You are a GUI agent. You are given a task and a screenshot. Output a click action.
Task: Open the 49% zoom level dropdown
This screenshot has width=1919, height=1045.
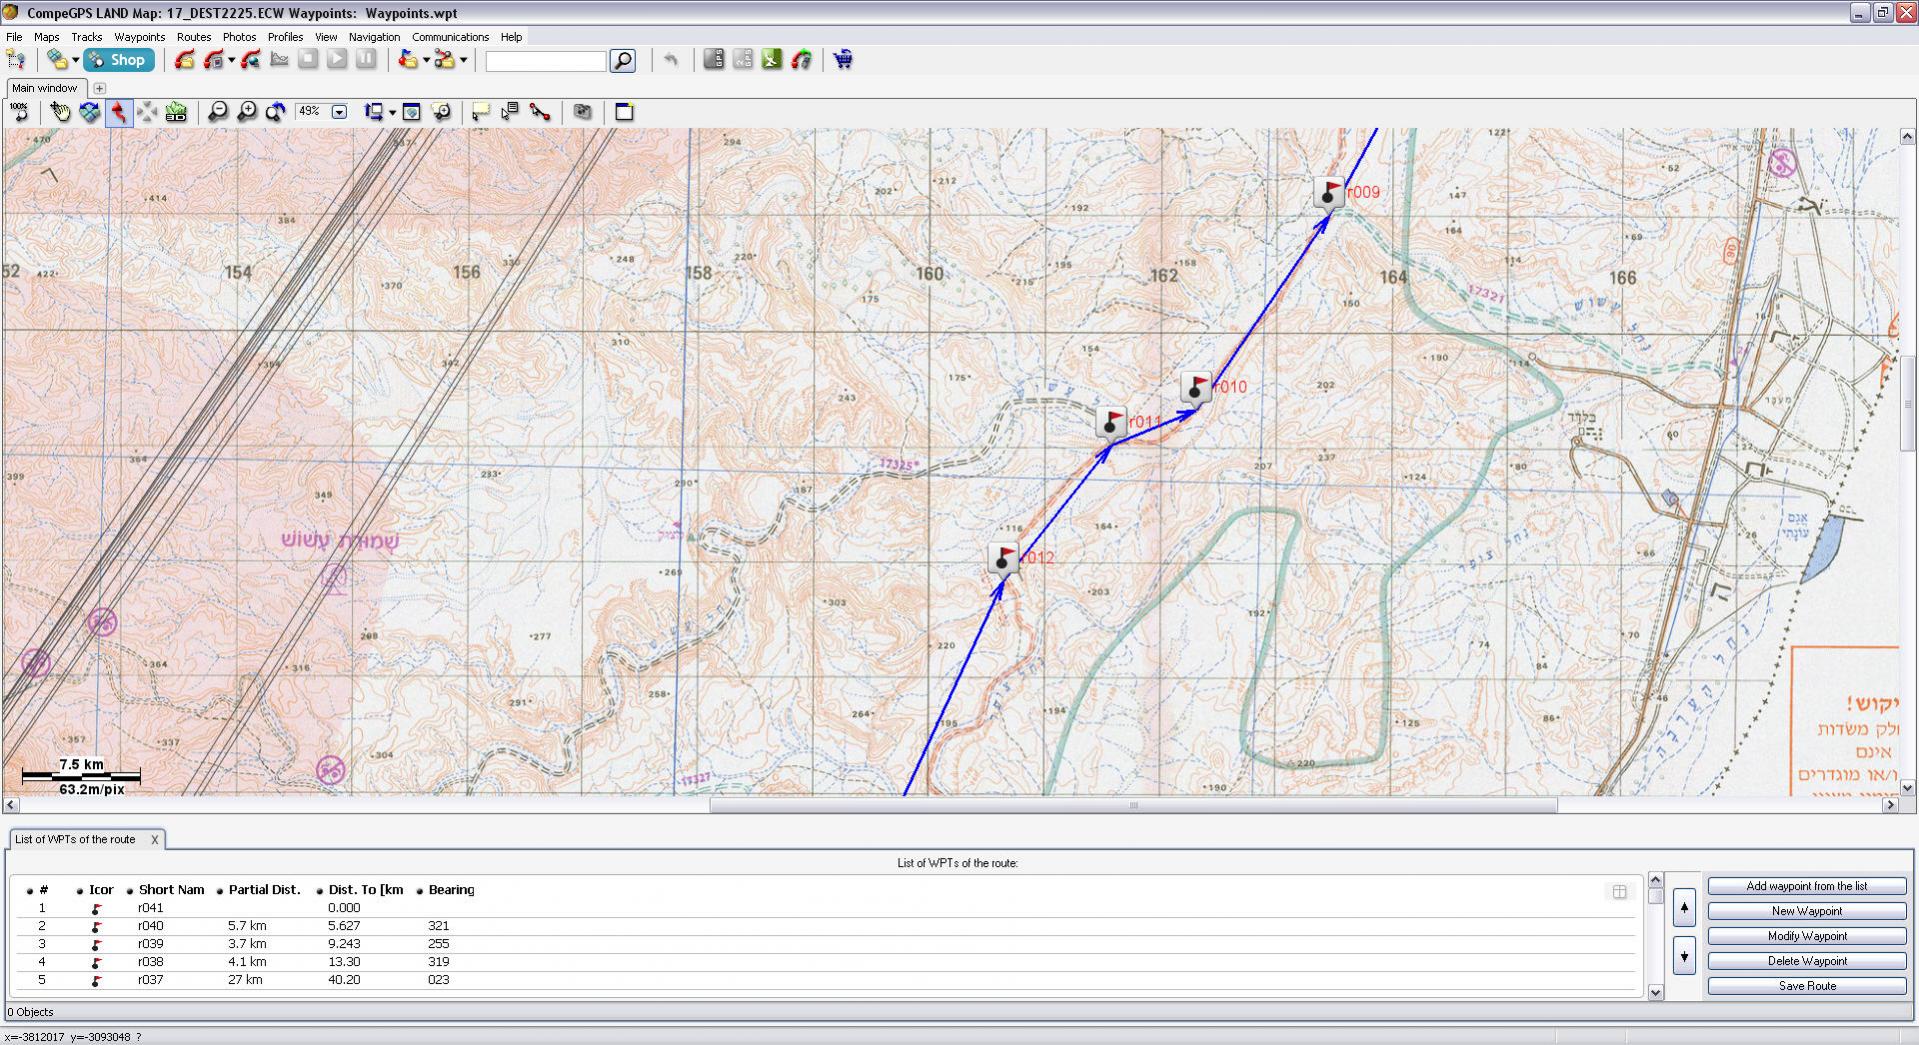pyautogui.click(x=339, y=112)
